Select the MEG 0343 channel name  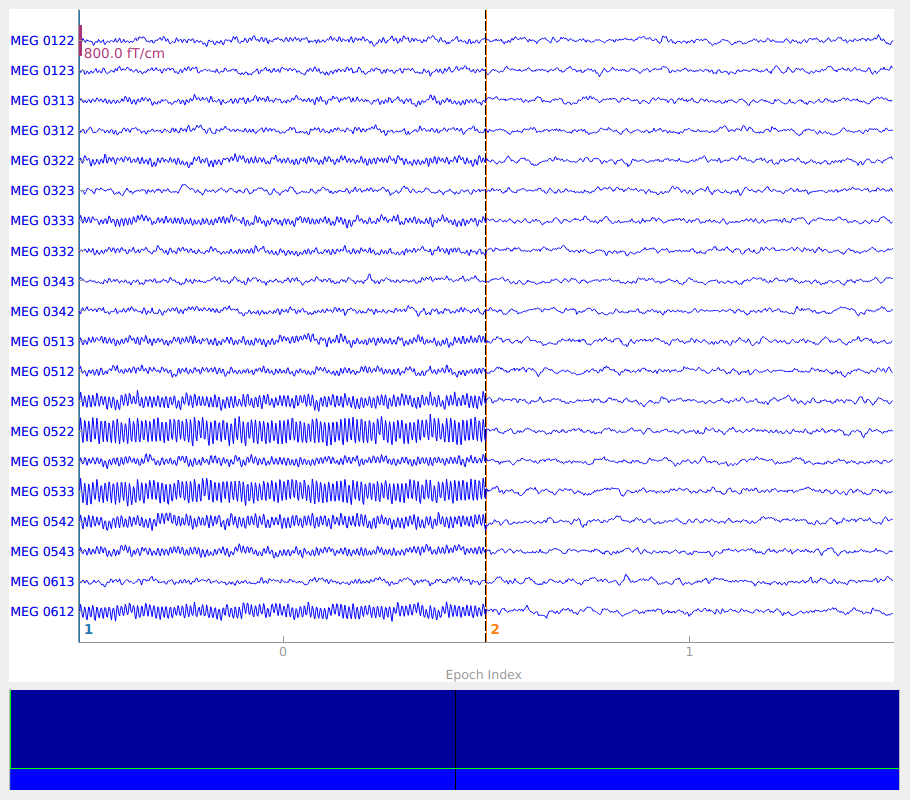(x=42, y=281)
